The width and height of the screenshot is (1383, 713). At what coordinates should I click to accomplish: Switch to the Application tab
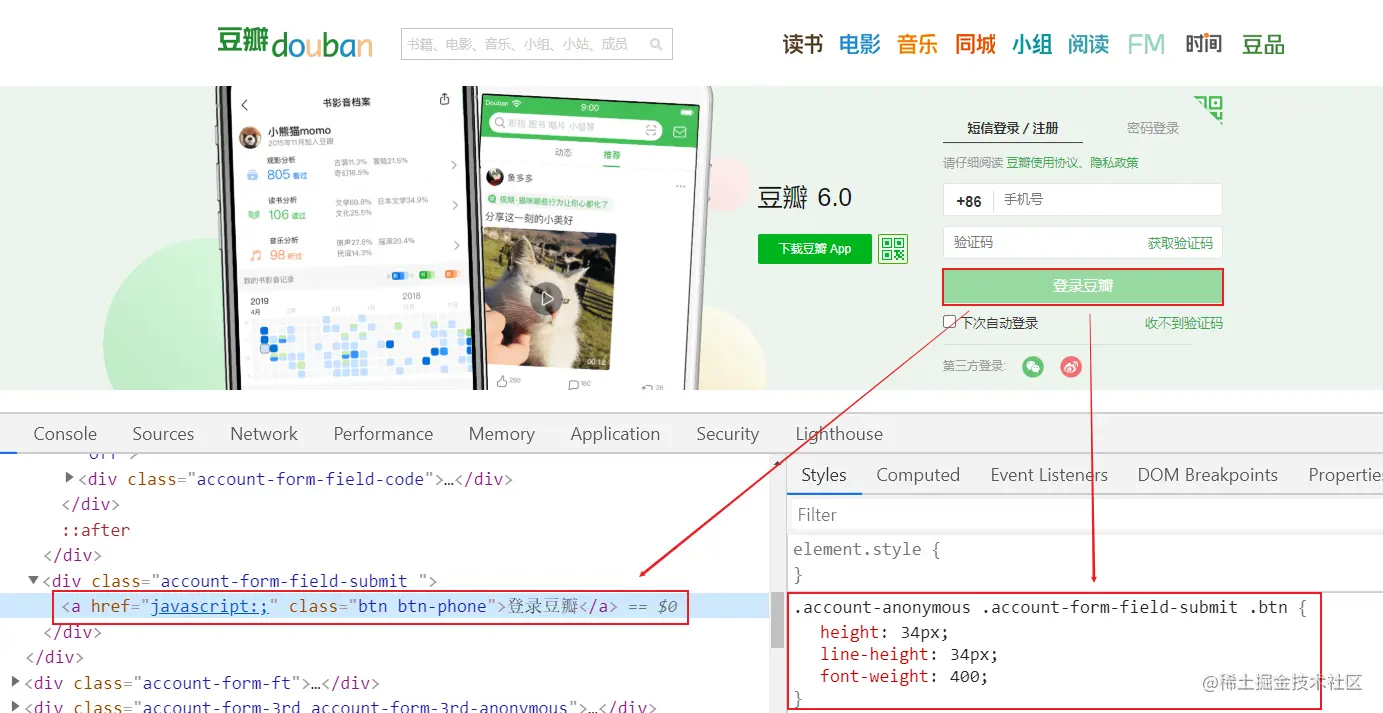[x=615, y=434]
